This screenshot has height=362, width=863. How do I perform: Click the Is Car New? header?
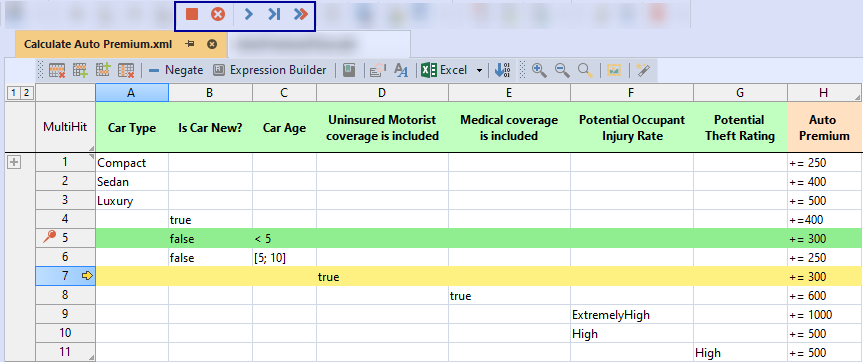pyautogui.click(x=210, y=128)
